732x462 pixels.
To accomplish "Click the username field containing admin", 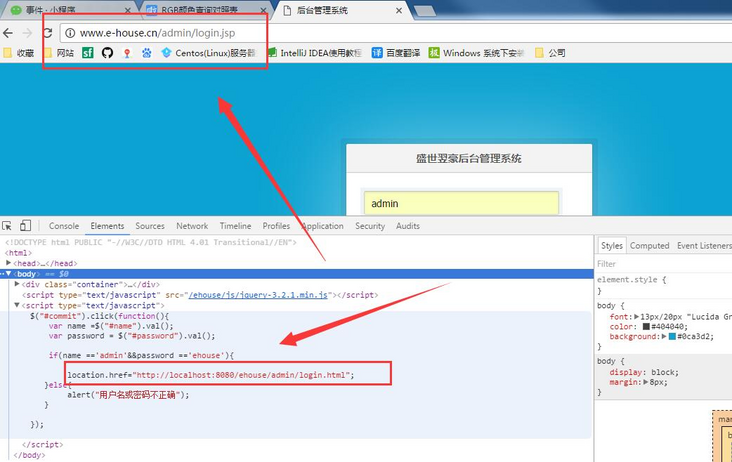I will coord(461,203).
